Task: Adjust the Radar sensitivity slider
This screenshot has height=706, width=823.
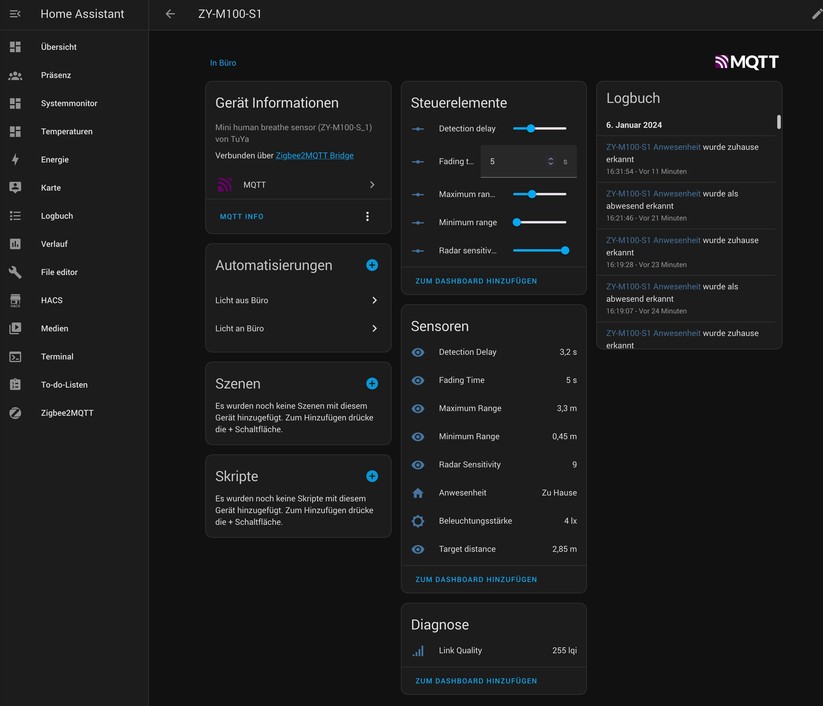Action: pos(563,252)
